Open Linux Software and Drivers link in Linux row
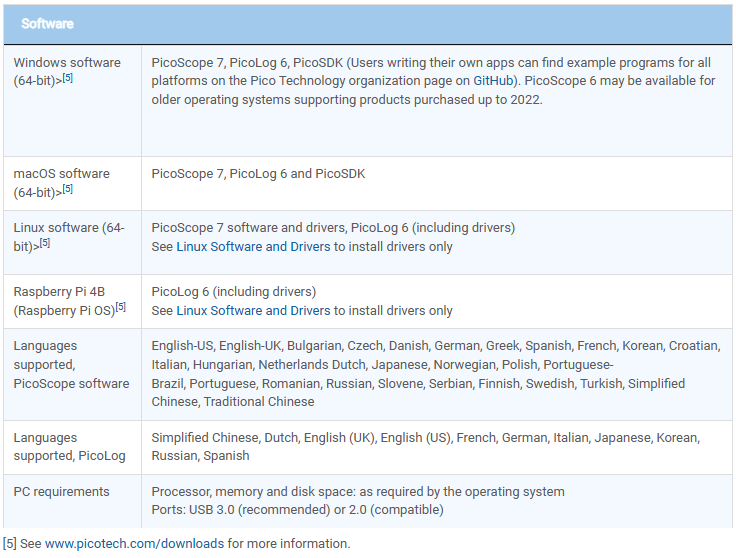Image resolution: width=736 pixels, height=558 pixels. point(253,246)
